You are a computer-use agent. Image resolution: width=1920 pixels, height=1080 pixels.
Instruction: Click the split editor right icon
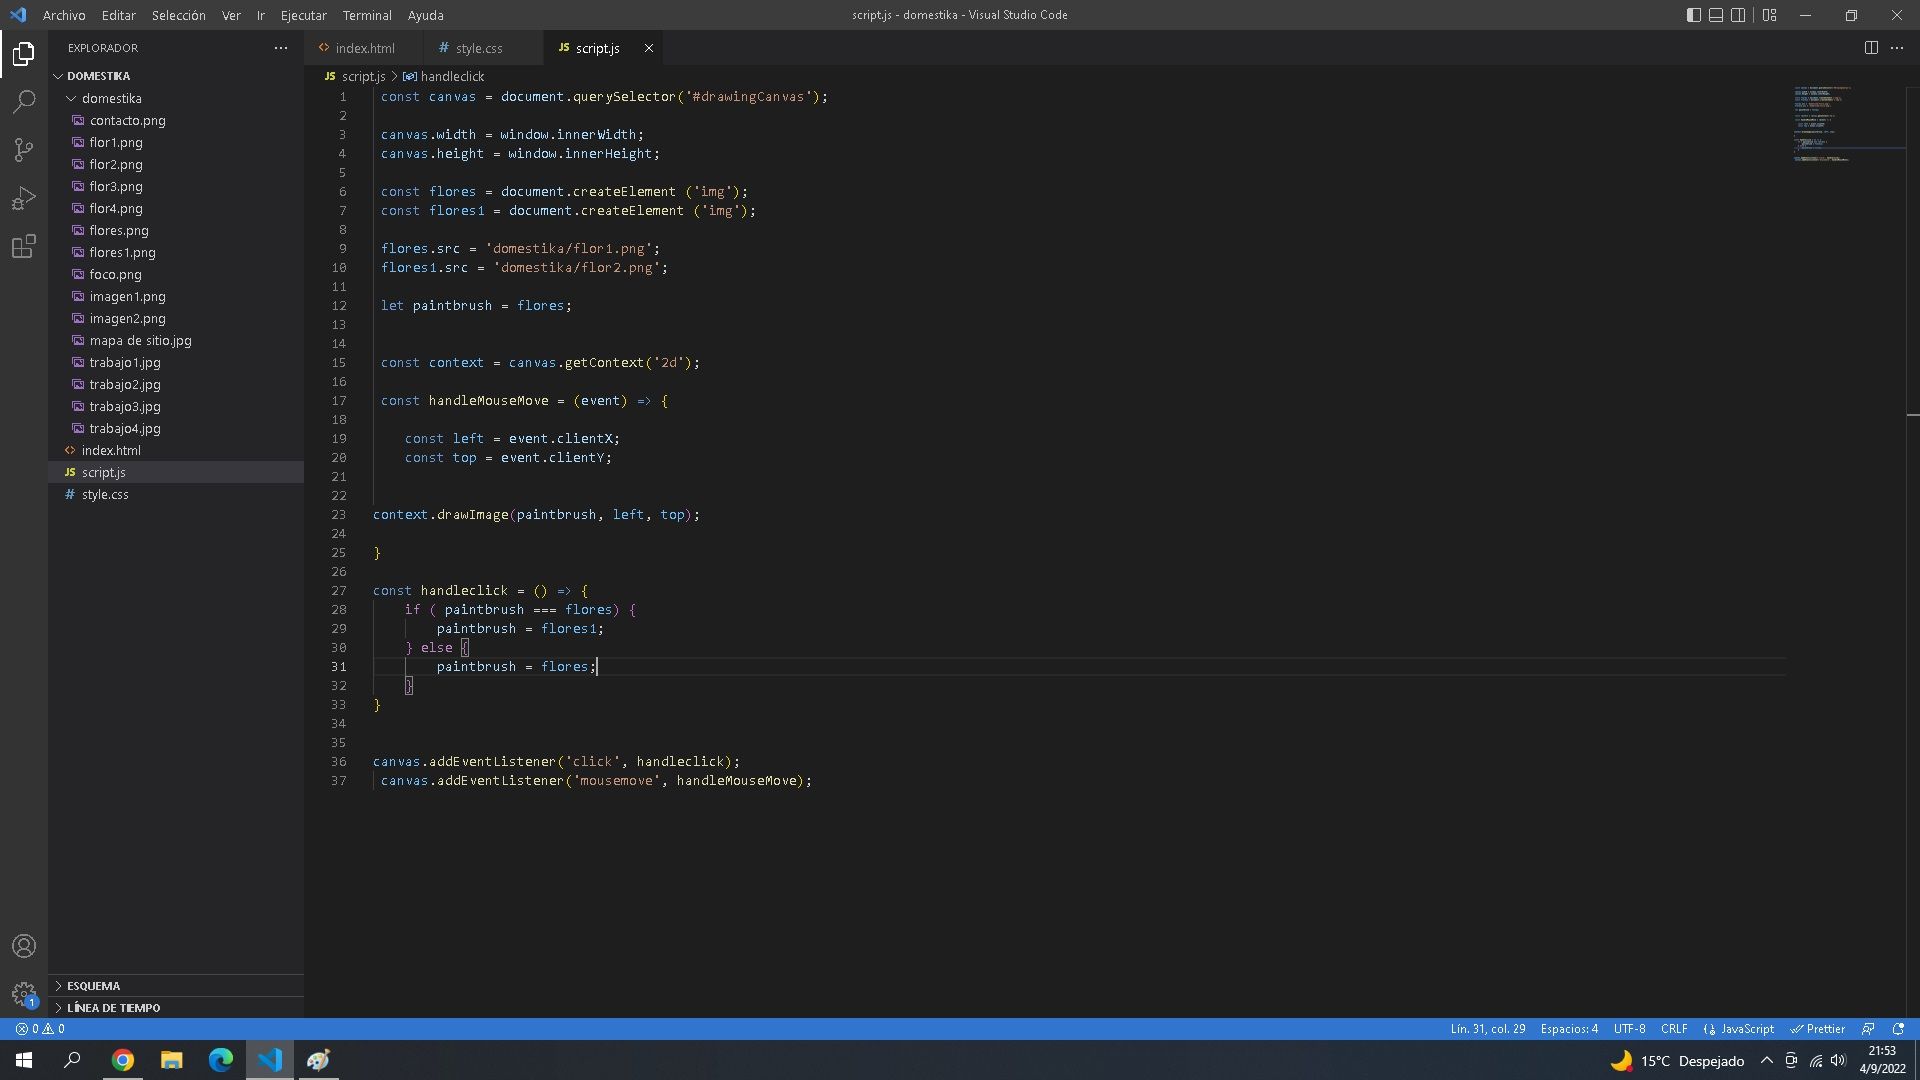coord(1871,47)
